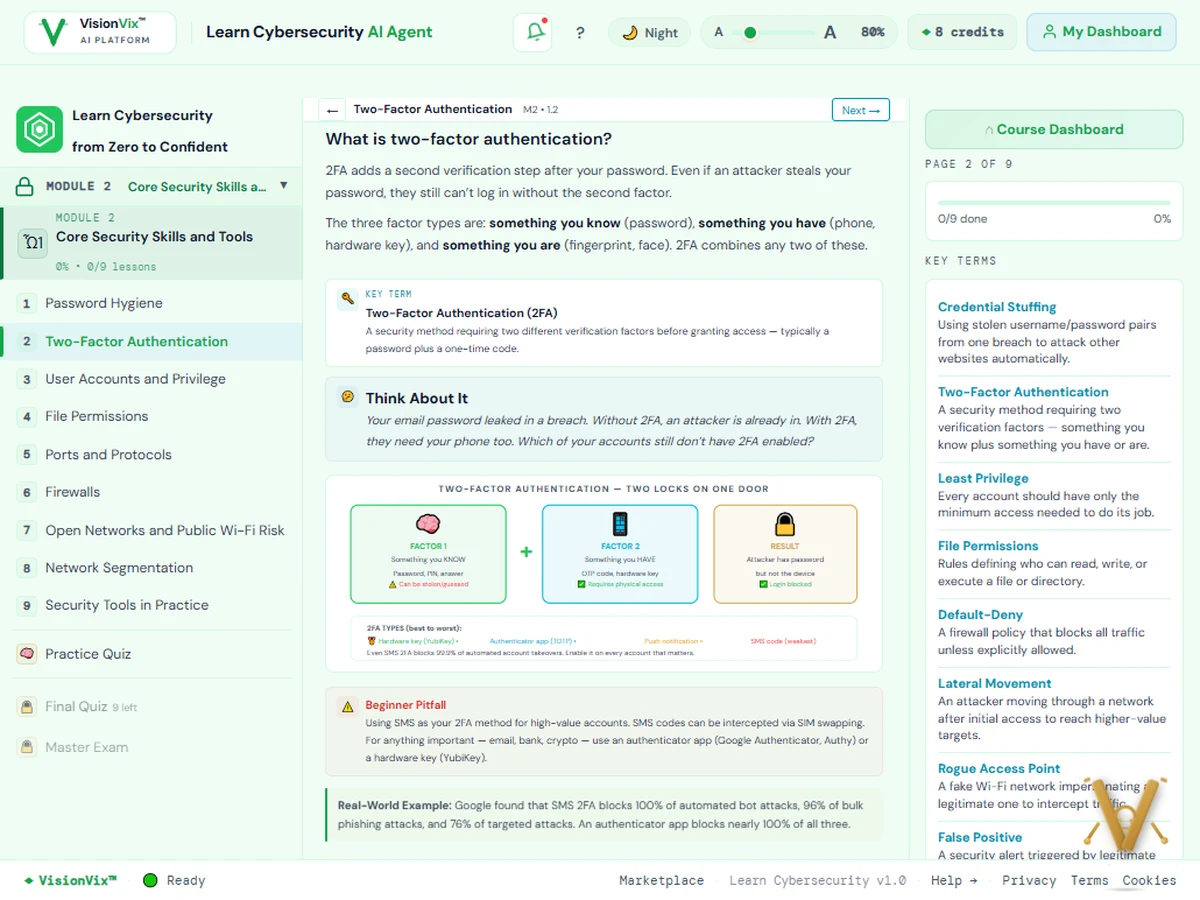
Task: Open the Course Dashboard
Action: click(1054, 129)
